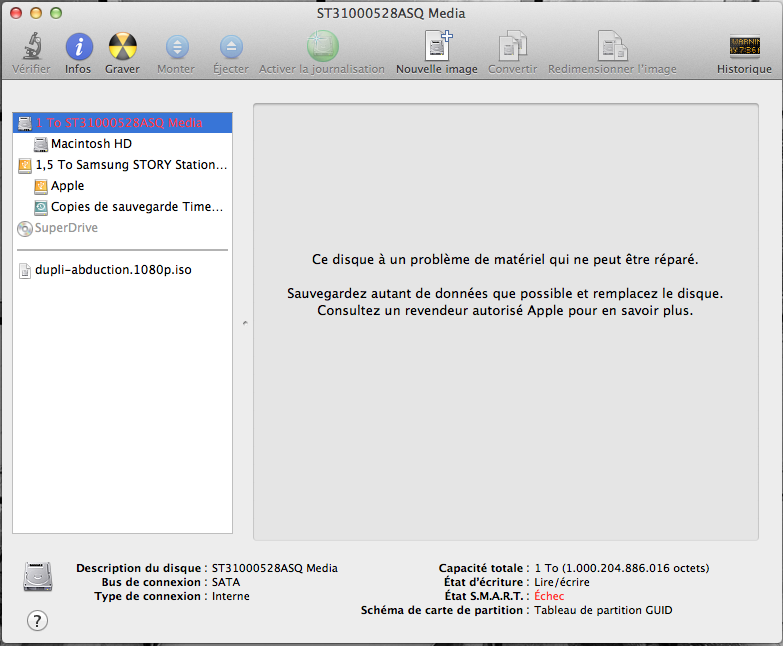Click the SATA connection bus value
Screen dimensions: 783x646
226,582
